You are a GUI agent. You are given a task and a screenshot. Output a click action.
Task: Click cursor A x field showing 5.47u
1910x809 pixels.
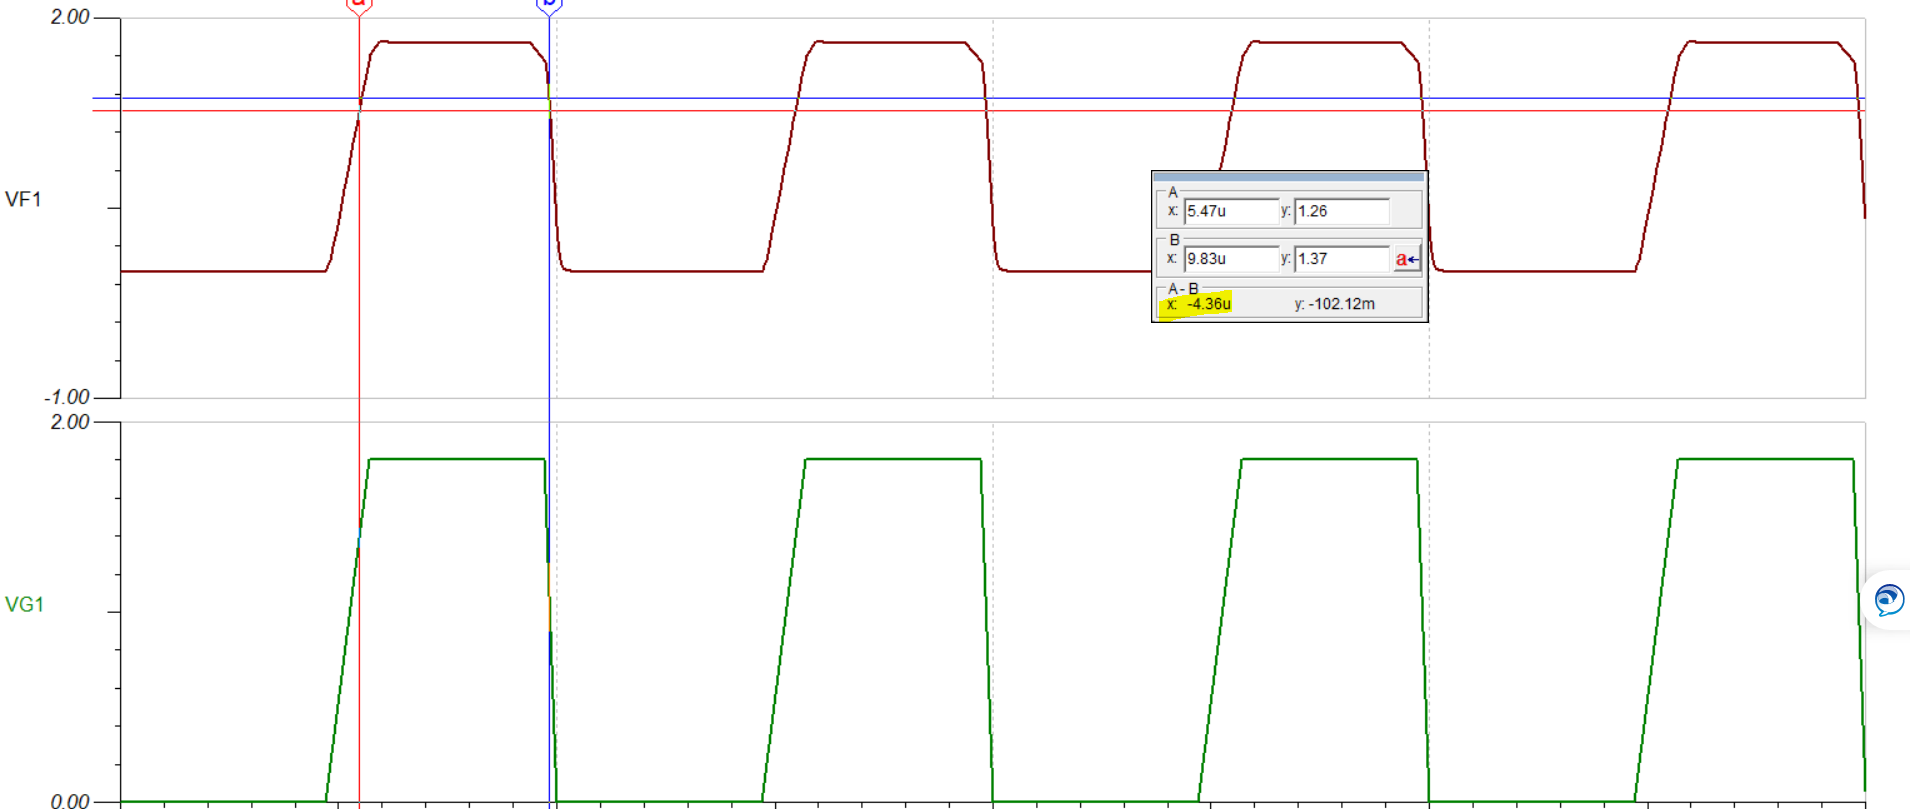(1231, 211)
